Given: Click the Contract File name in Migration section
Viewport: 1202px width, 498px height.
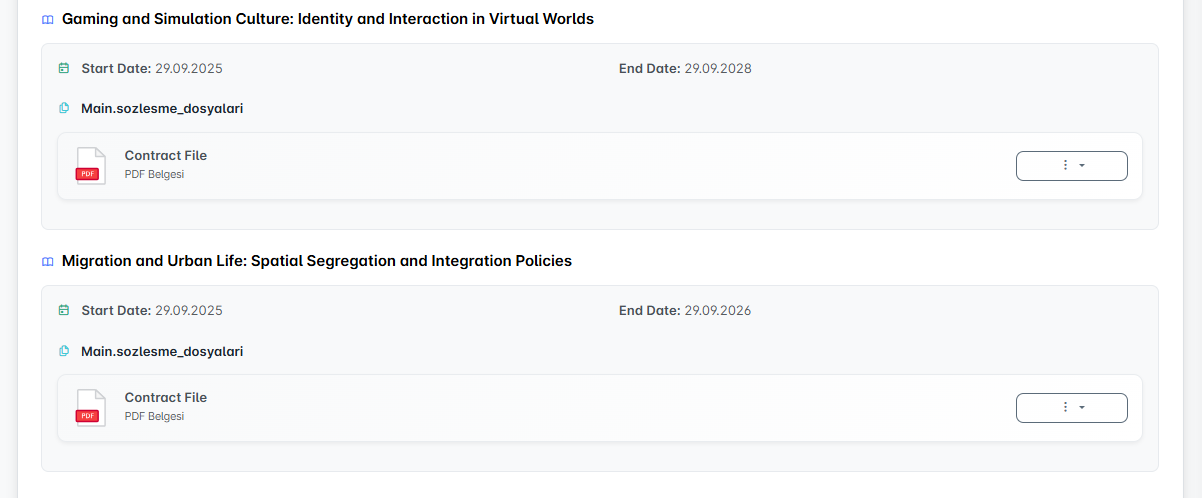Looking at the screenshot, I should (x=165, y=398).
